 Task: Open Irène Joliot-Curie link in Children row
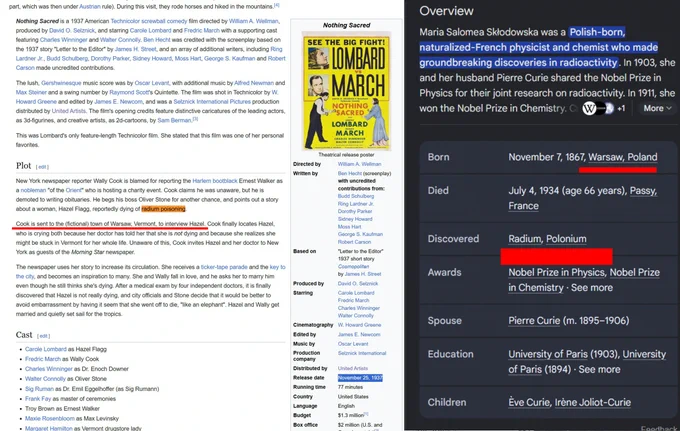[x=593, y=402]
